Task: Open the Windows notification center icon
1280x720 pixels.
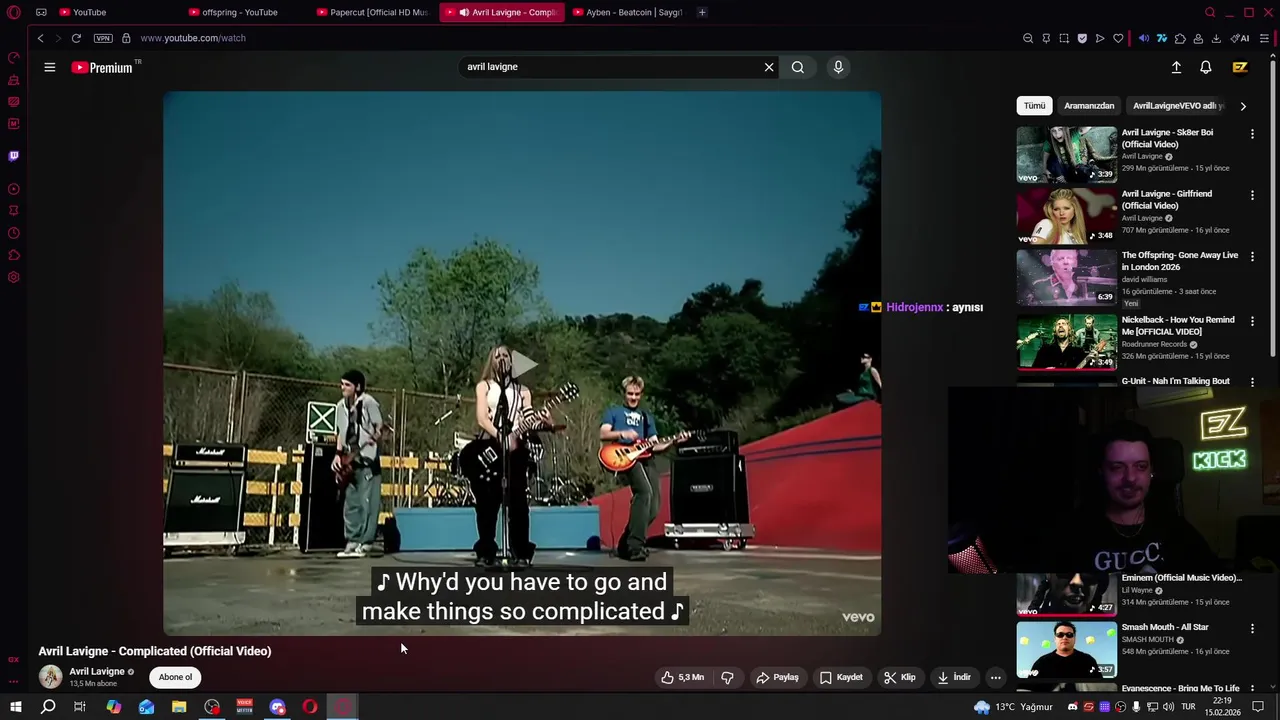Action: pyautogui.click(x=1259, y=707)
